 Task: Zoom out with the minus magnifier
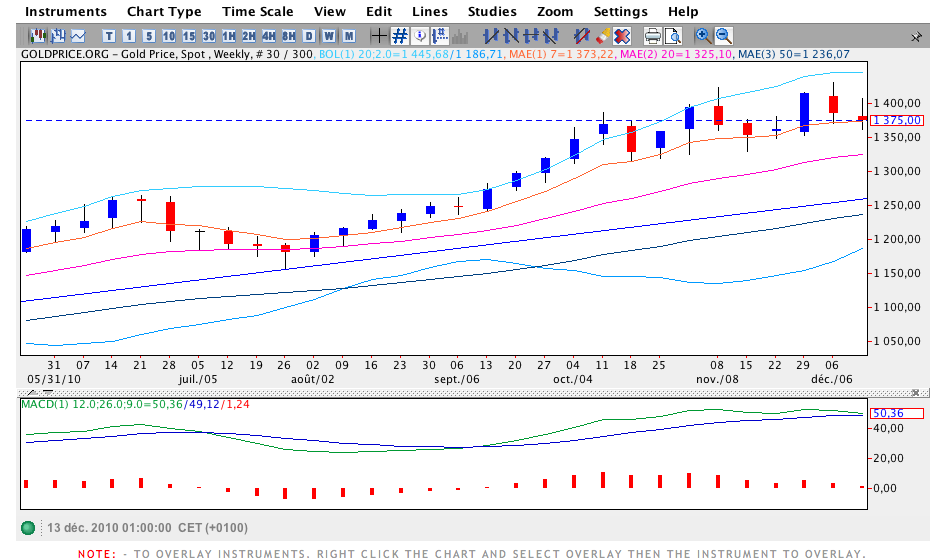(722, 36)
